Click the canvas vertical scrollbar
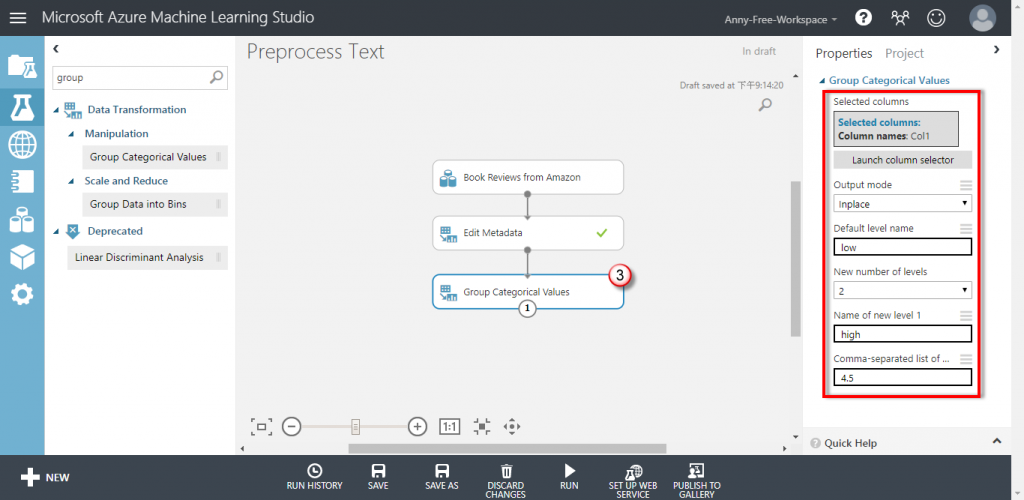Viewport: 1024px width, 500px height. pos(795,258)
